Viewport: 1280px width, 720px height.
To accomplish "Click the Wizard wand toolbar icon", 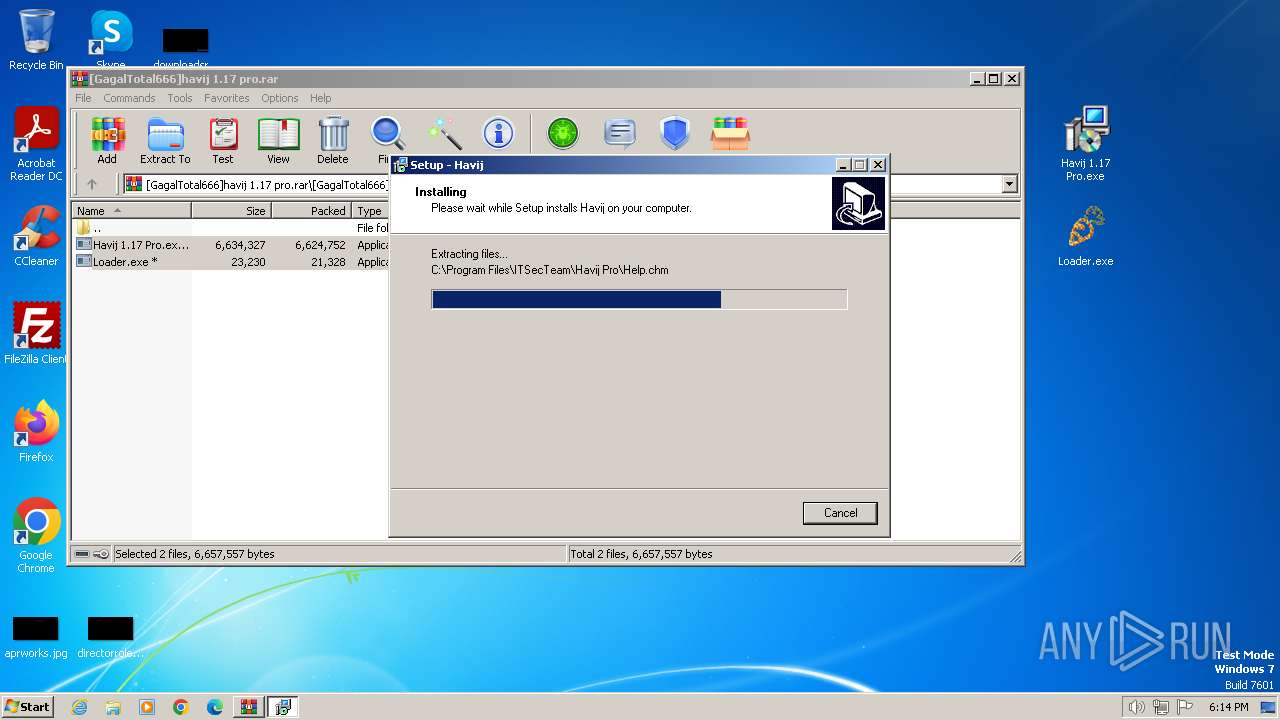I will coord(444,133).
